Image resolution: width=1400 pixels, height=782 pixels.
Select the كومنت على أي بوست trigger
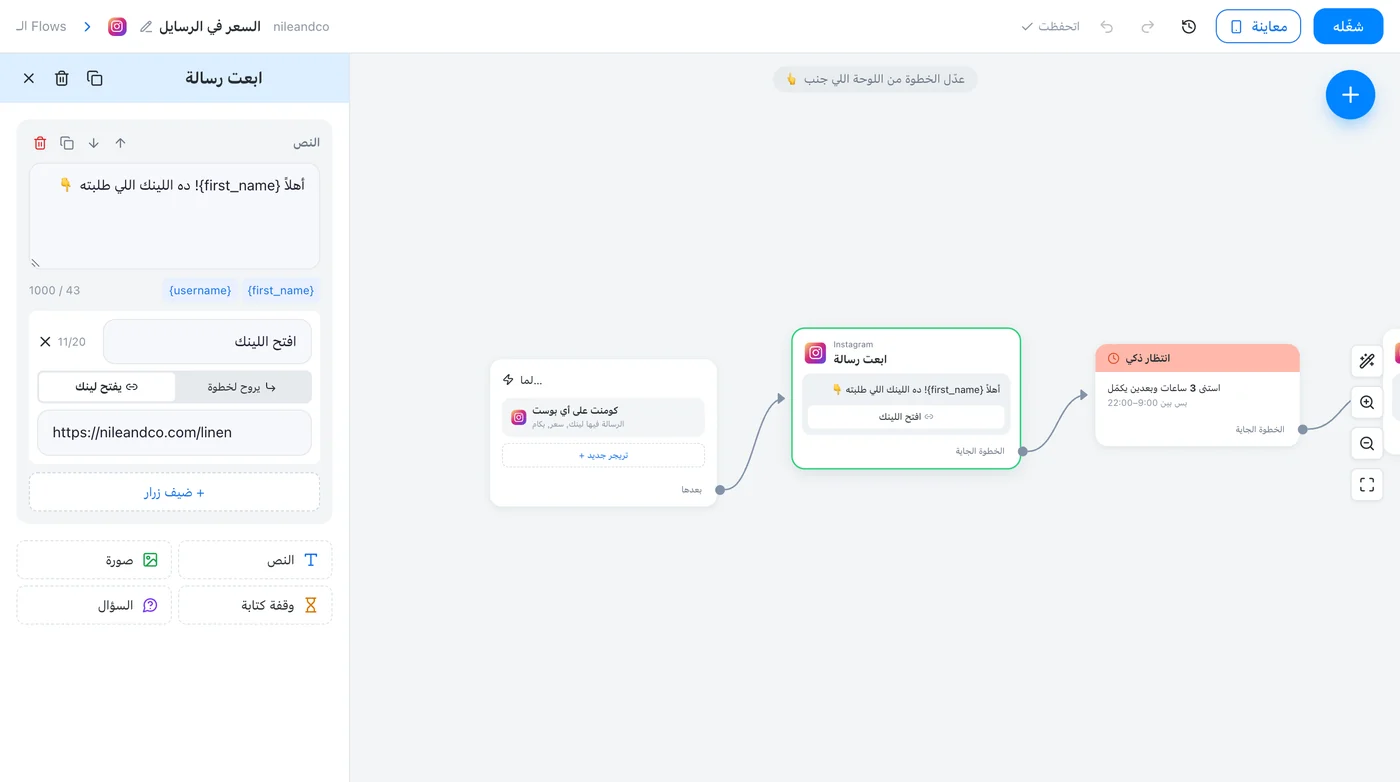click(603, 417)
